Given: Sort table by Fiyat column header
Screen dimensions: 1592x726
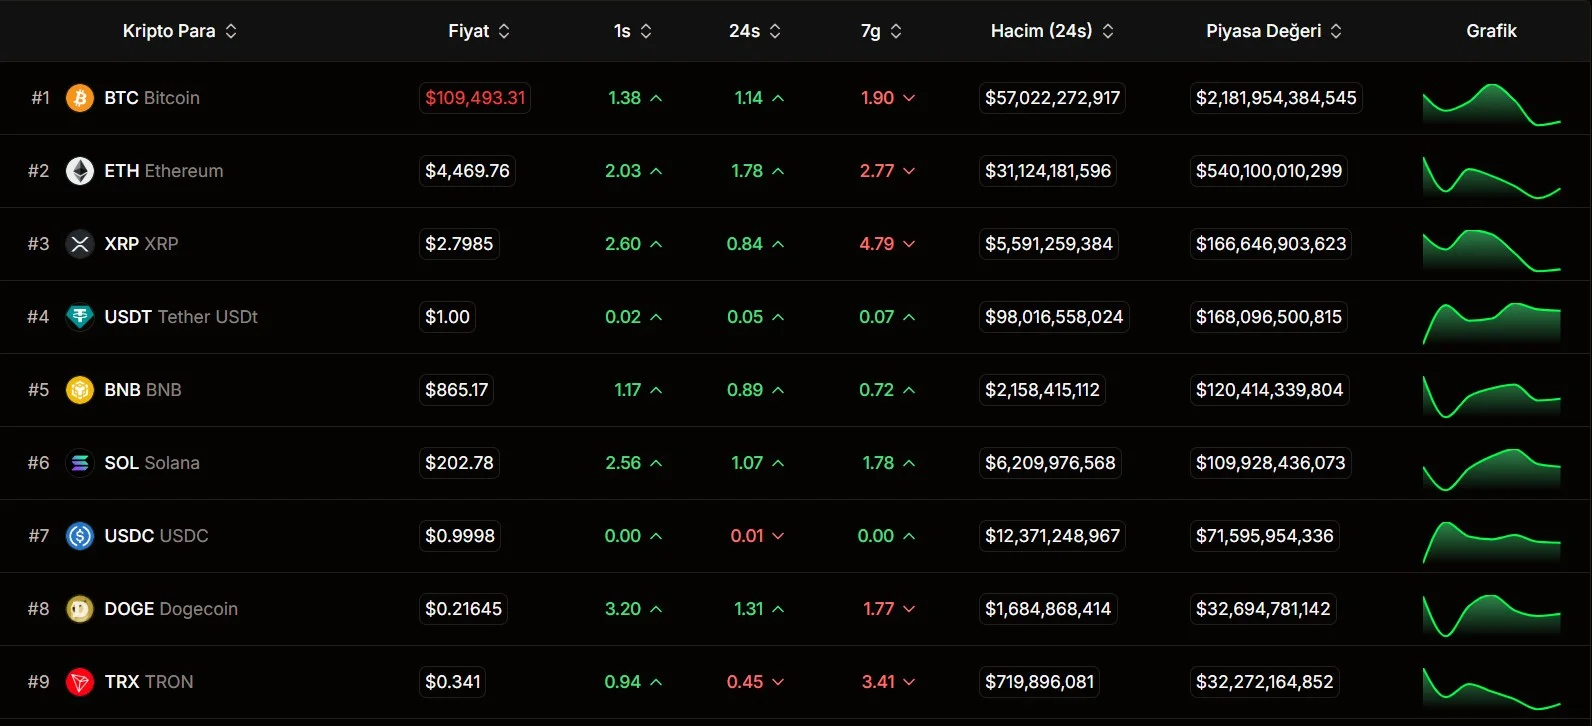Looking at the screenshot, I should pos(479,31).
